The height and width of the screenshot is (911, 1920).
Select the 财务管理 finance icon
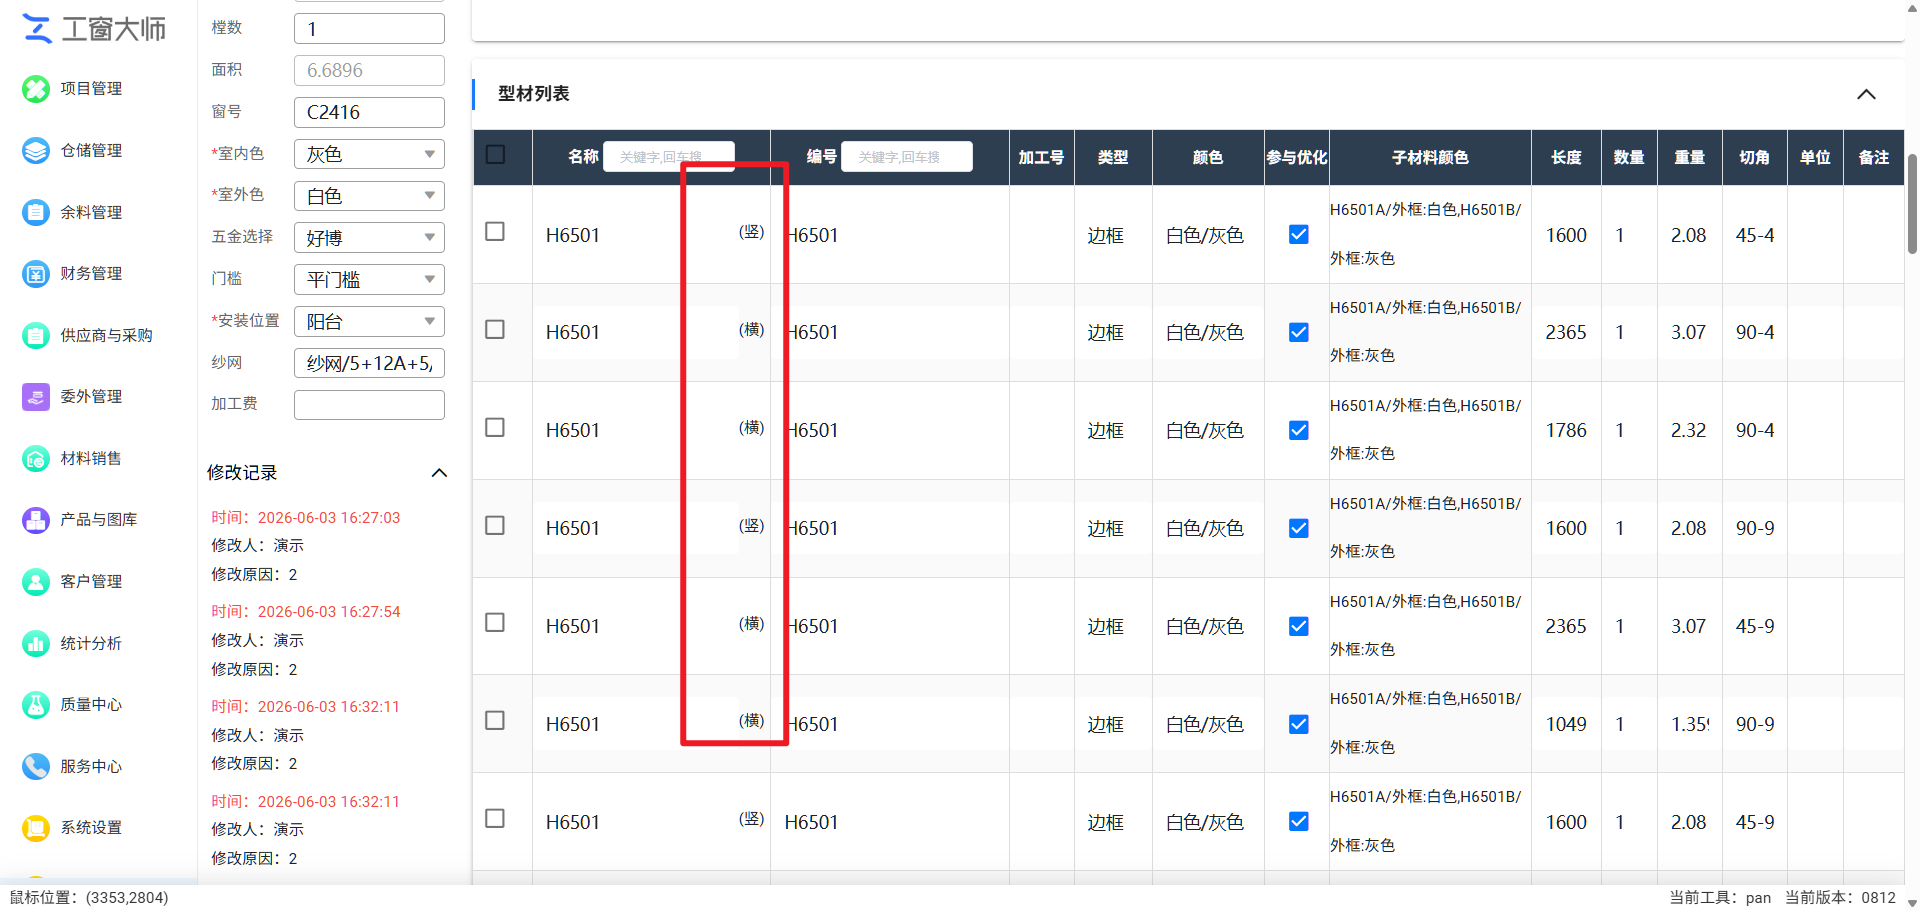(x=36, y=274)
